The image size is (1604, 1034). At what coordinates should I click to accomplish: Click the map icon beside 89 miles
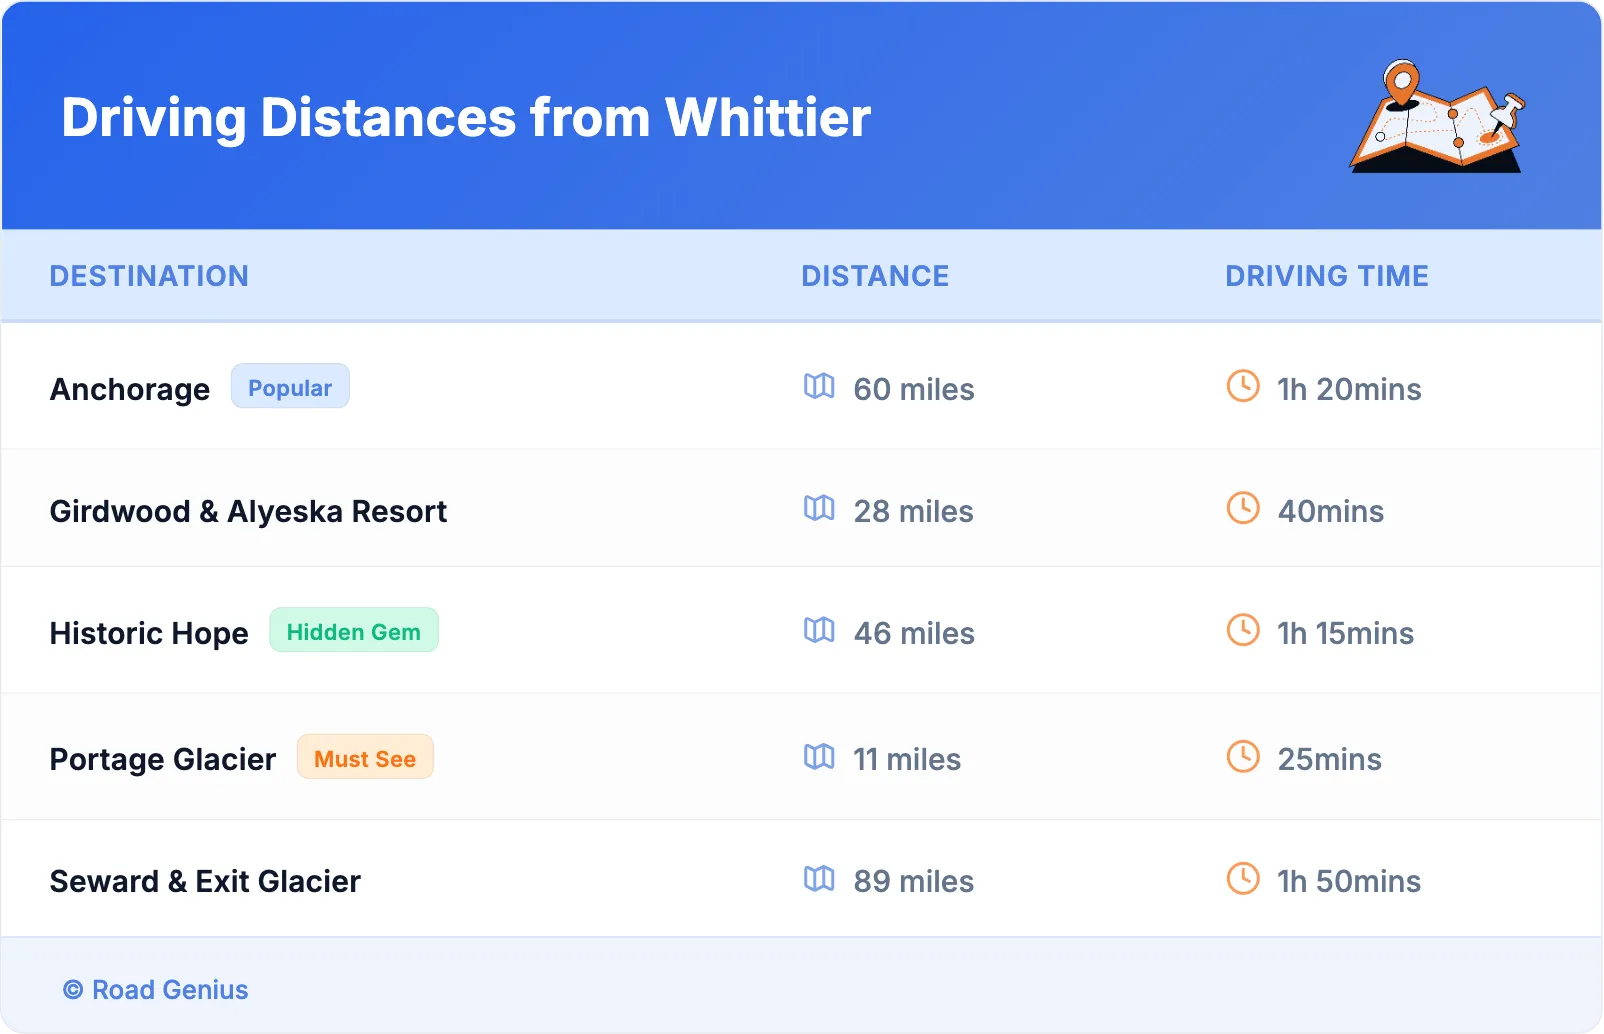819,878
